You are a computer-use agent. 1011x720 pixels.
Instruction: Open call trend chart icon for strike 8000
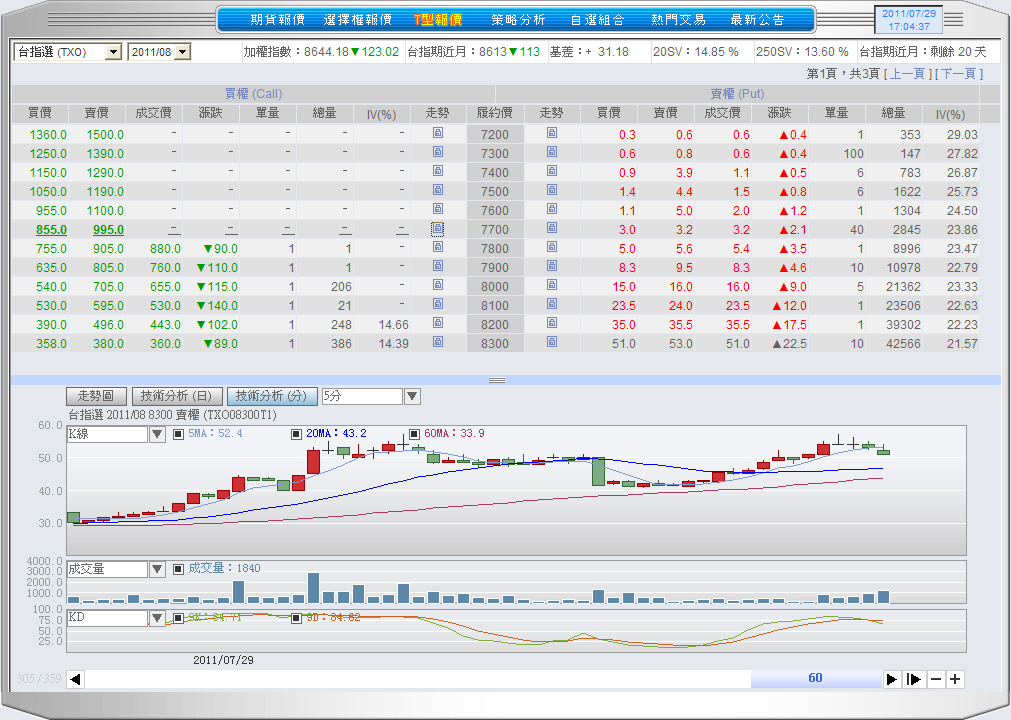point(438,285)
